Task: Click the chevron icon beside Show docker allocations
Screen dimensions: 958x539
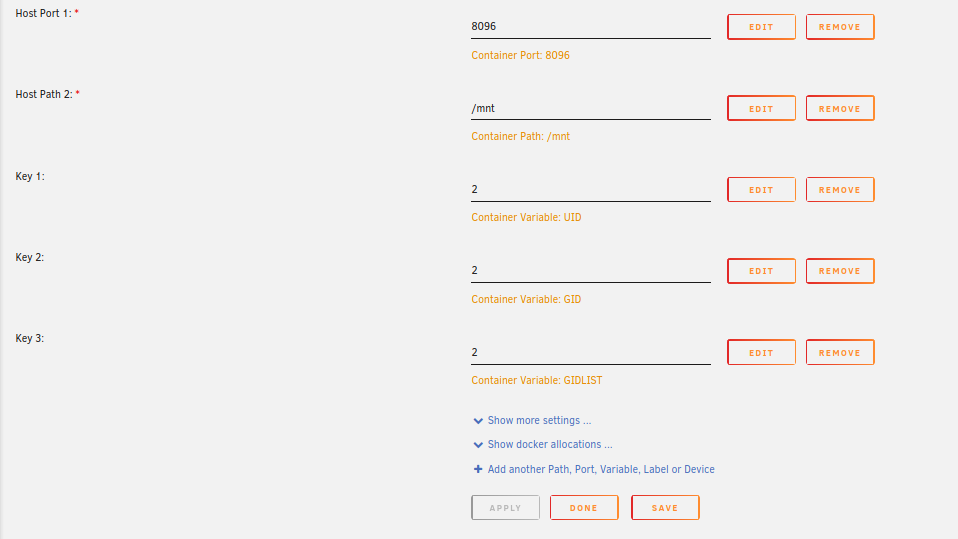Action: (478, 445)
